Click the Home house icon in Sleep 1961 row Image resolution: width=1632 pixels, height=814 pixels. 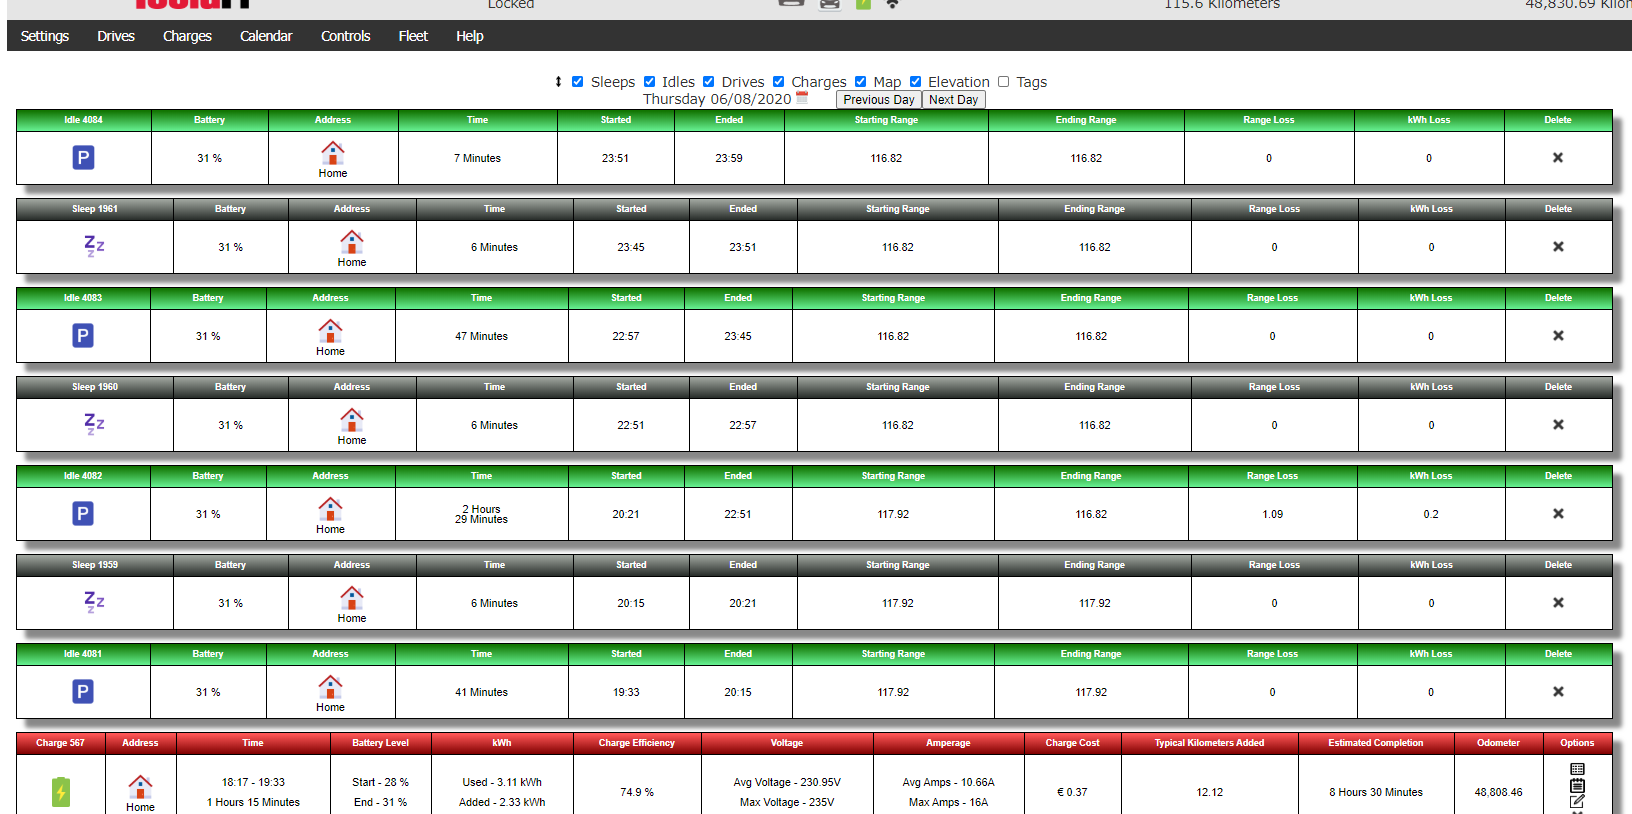(x=352, y=241)
